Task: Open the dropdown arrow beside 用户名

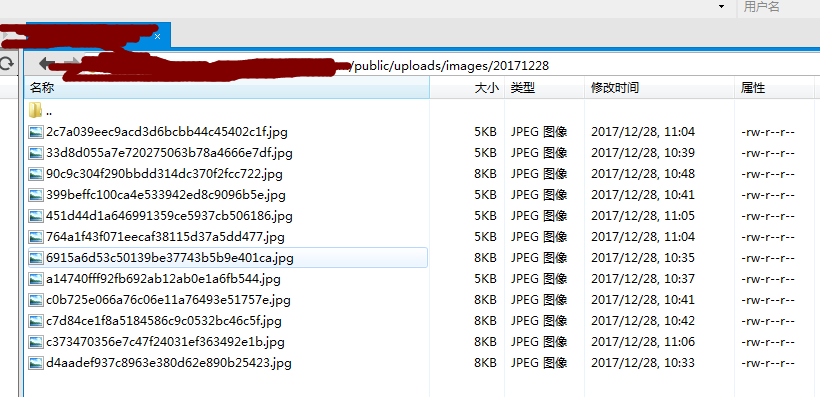Action: pos(722,6)
